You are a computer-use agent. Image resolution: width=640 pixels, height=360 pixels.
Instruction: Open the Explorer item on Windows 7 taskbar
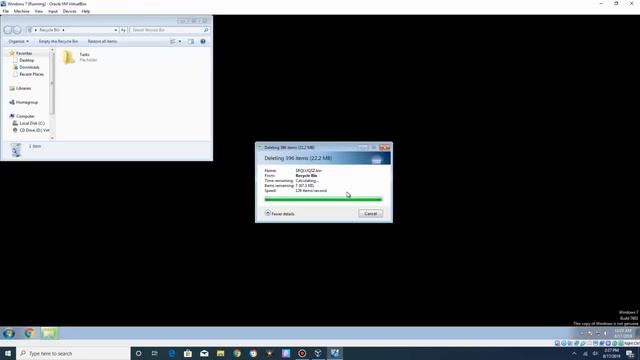(x=49, y=333)
